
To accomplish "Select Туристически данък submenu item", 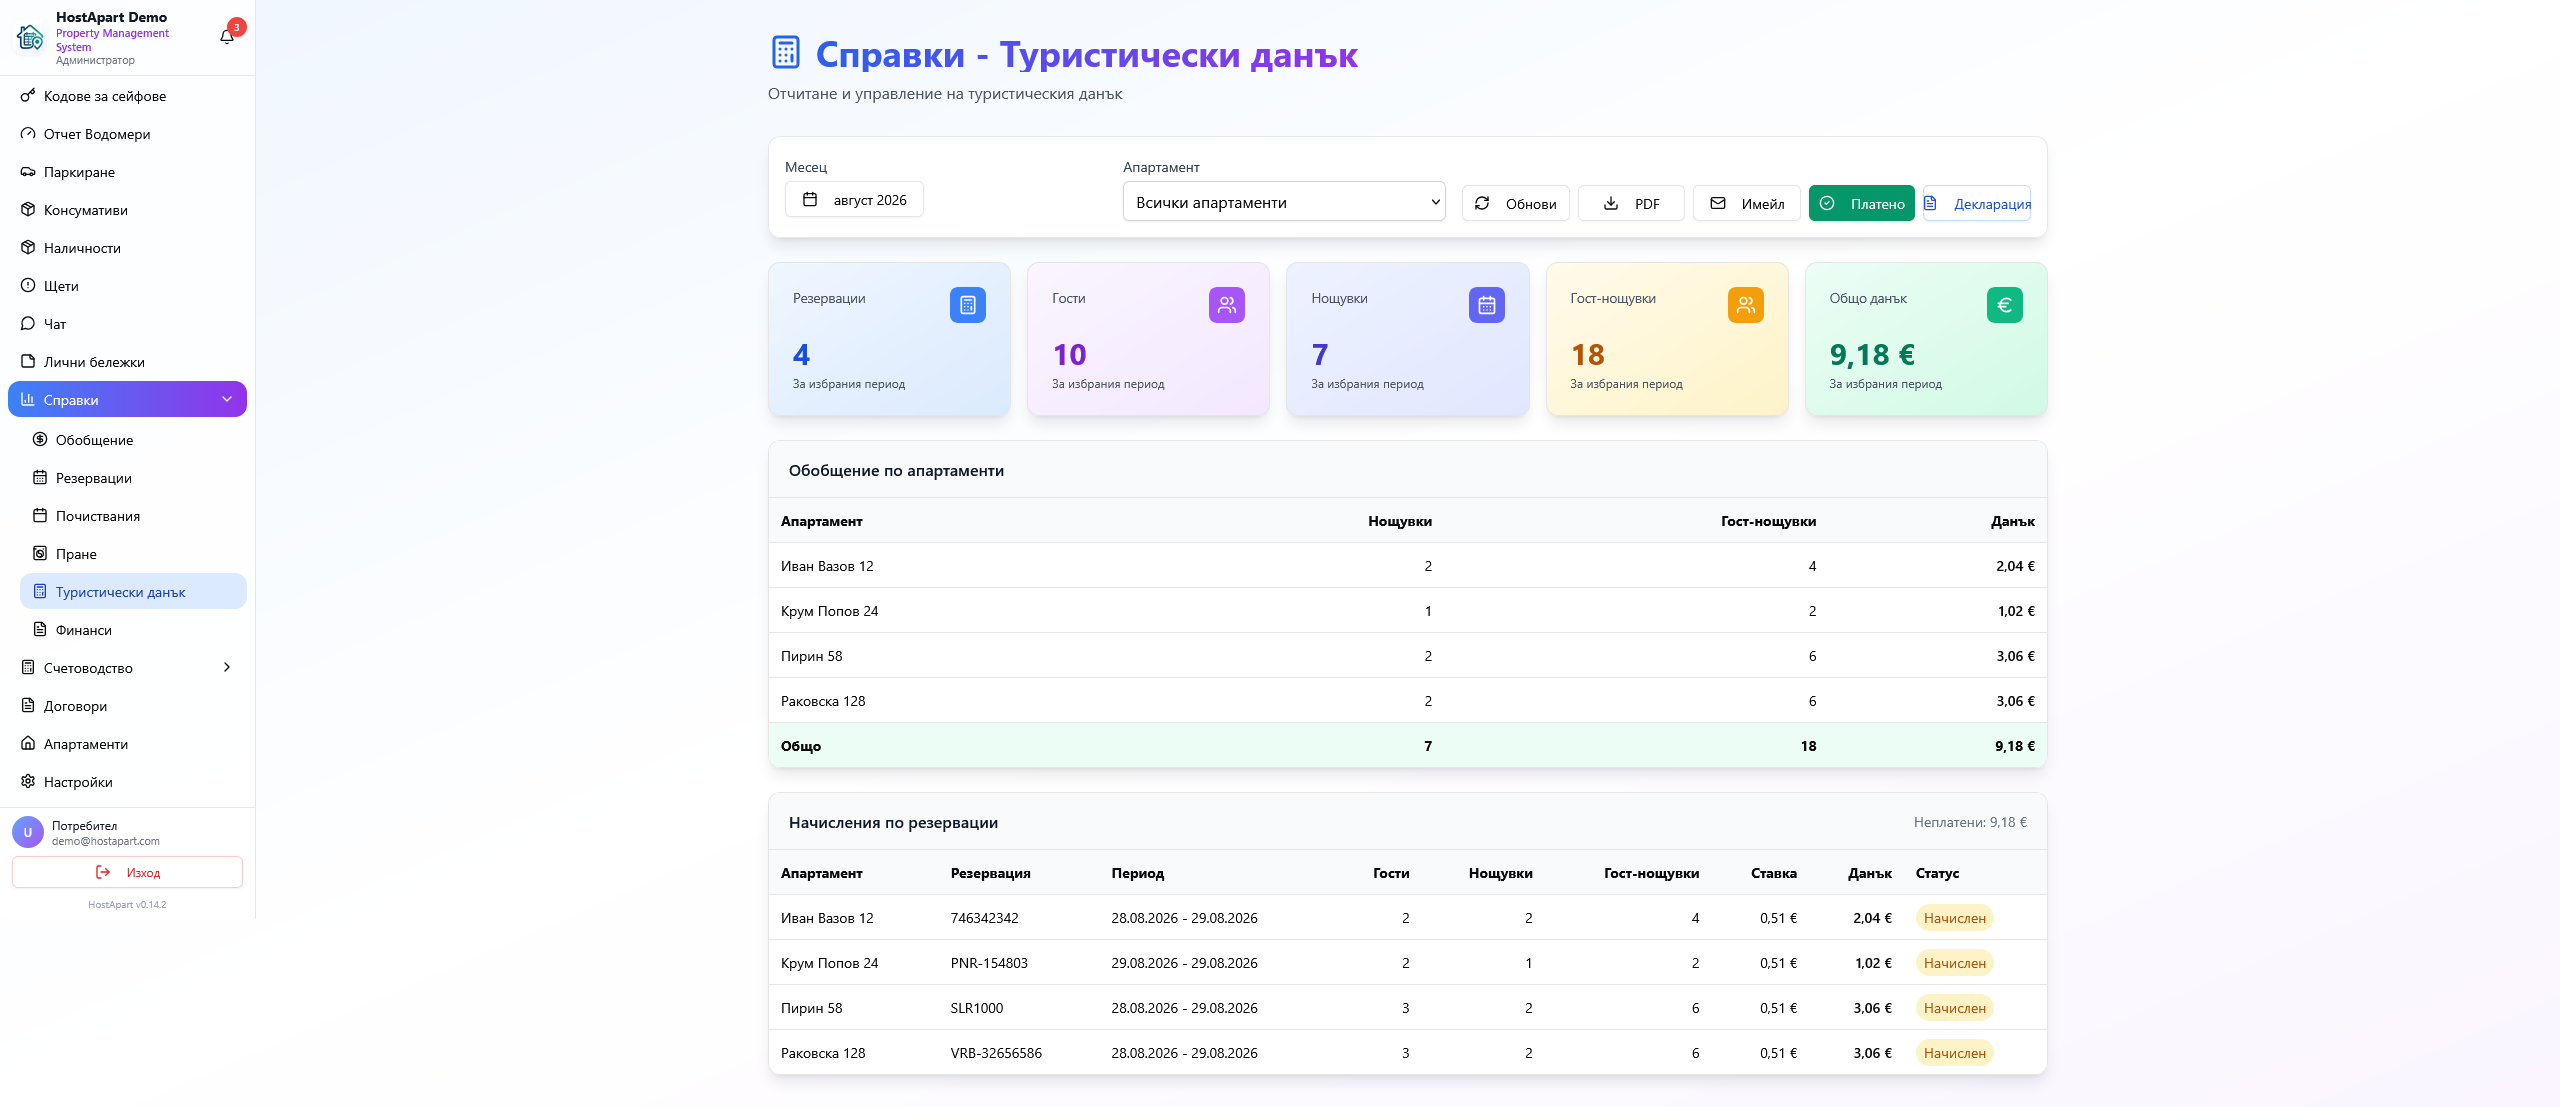I will [x=133, y=592].
